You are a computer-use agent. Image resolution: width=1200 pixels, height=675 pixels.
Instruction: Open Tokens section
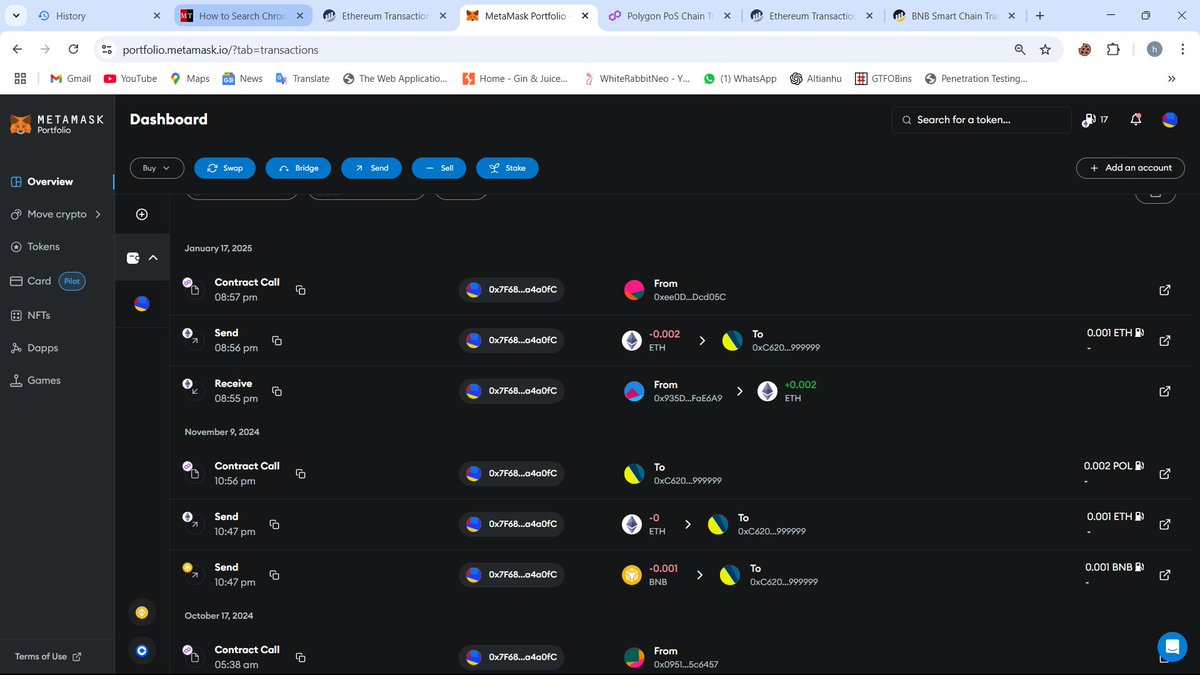click(43, 246)
